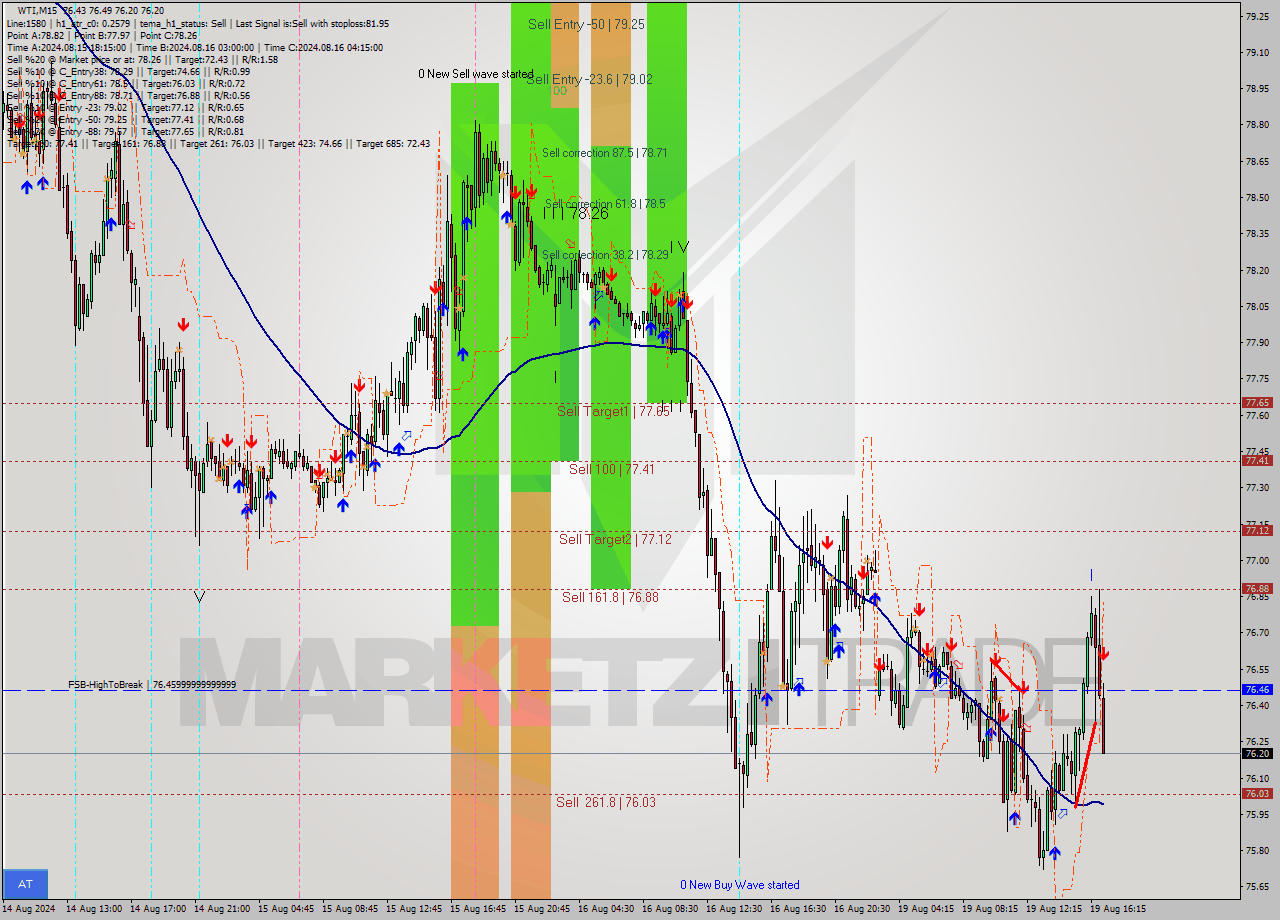Screen dimensions: 1280x920
Task: Select the 'Sell correction 38.2 | 78.29' label
Action: coord(604,255)
